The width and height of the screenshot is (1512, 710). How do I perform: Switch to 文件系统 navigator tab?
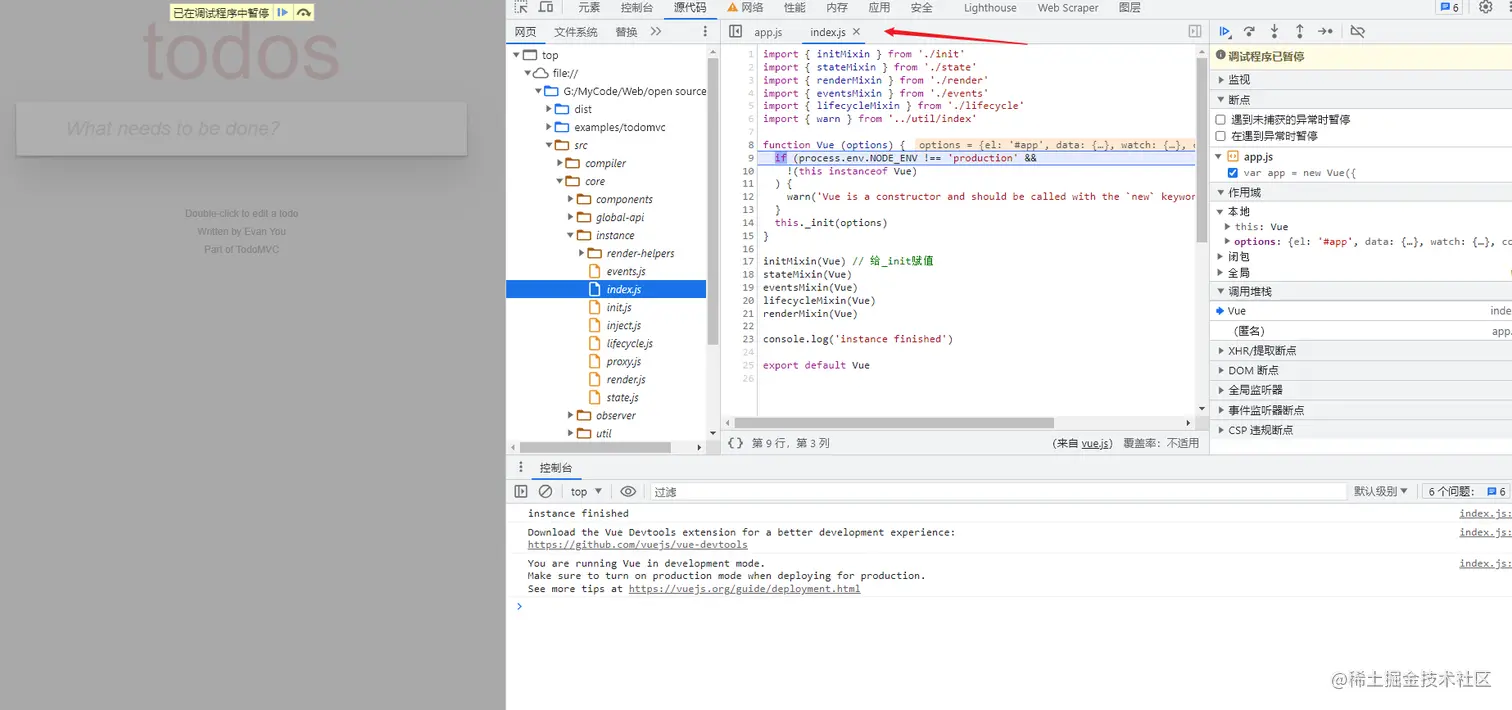[576, 32]
